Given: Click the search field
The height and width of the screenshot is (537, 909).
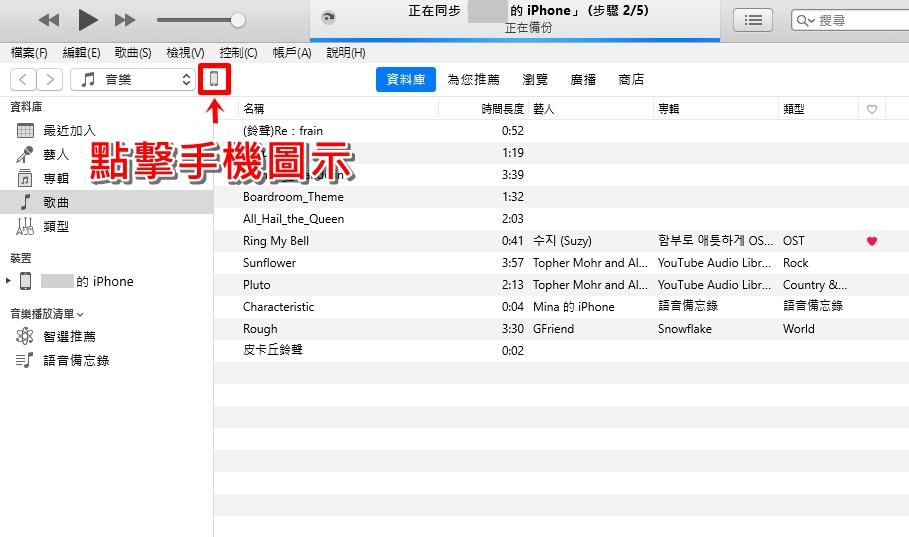Looking at the screenshot, I should (850, 20).
